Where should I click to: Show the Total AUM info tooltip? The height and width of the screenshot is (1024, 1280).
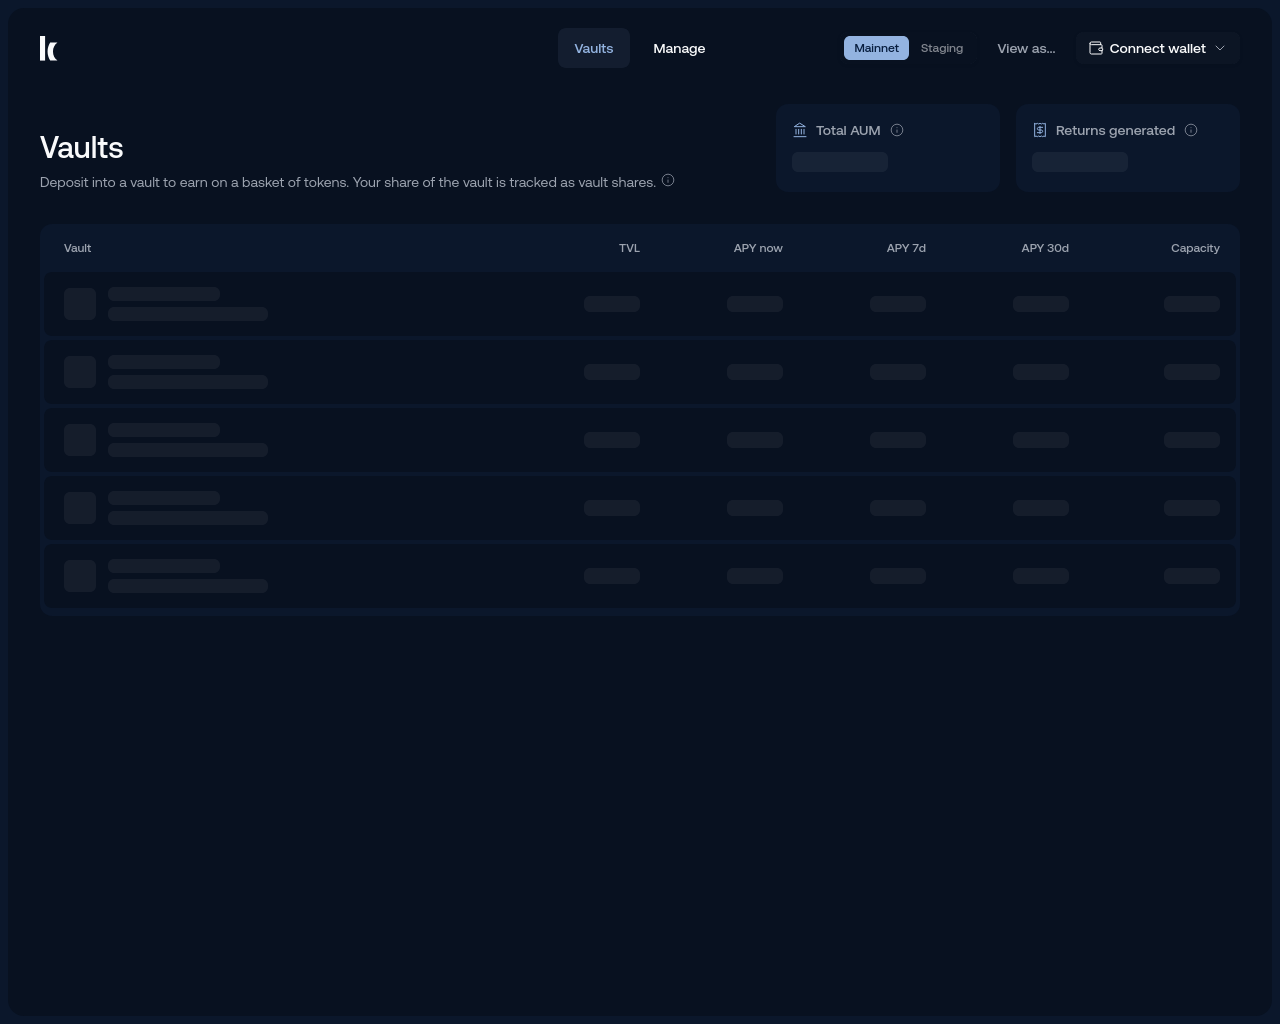[x=897, y=130]
